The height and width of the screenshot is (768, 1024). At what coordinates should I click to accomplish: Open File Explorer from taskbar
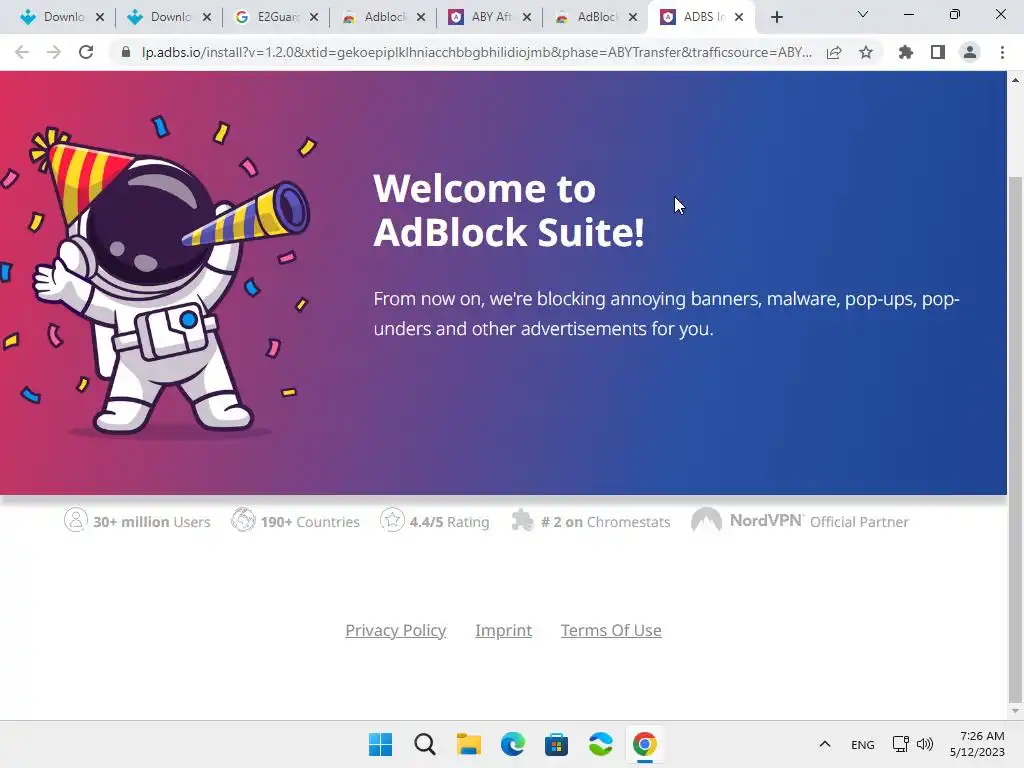pos(468,744)
